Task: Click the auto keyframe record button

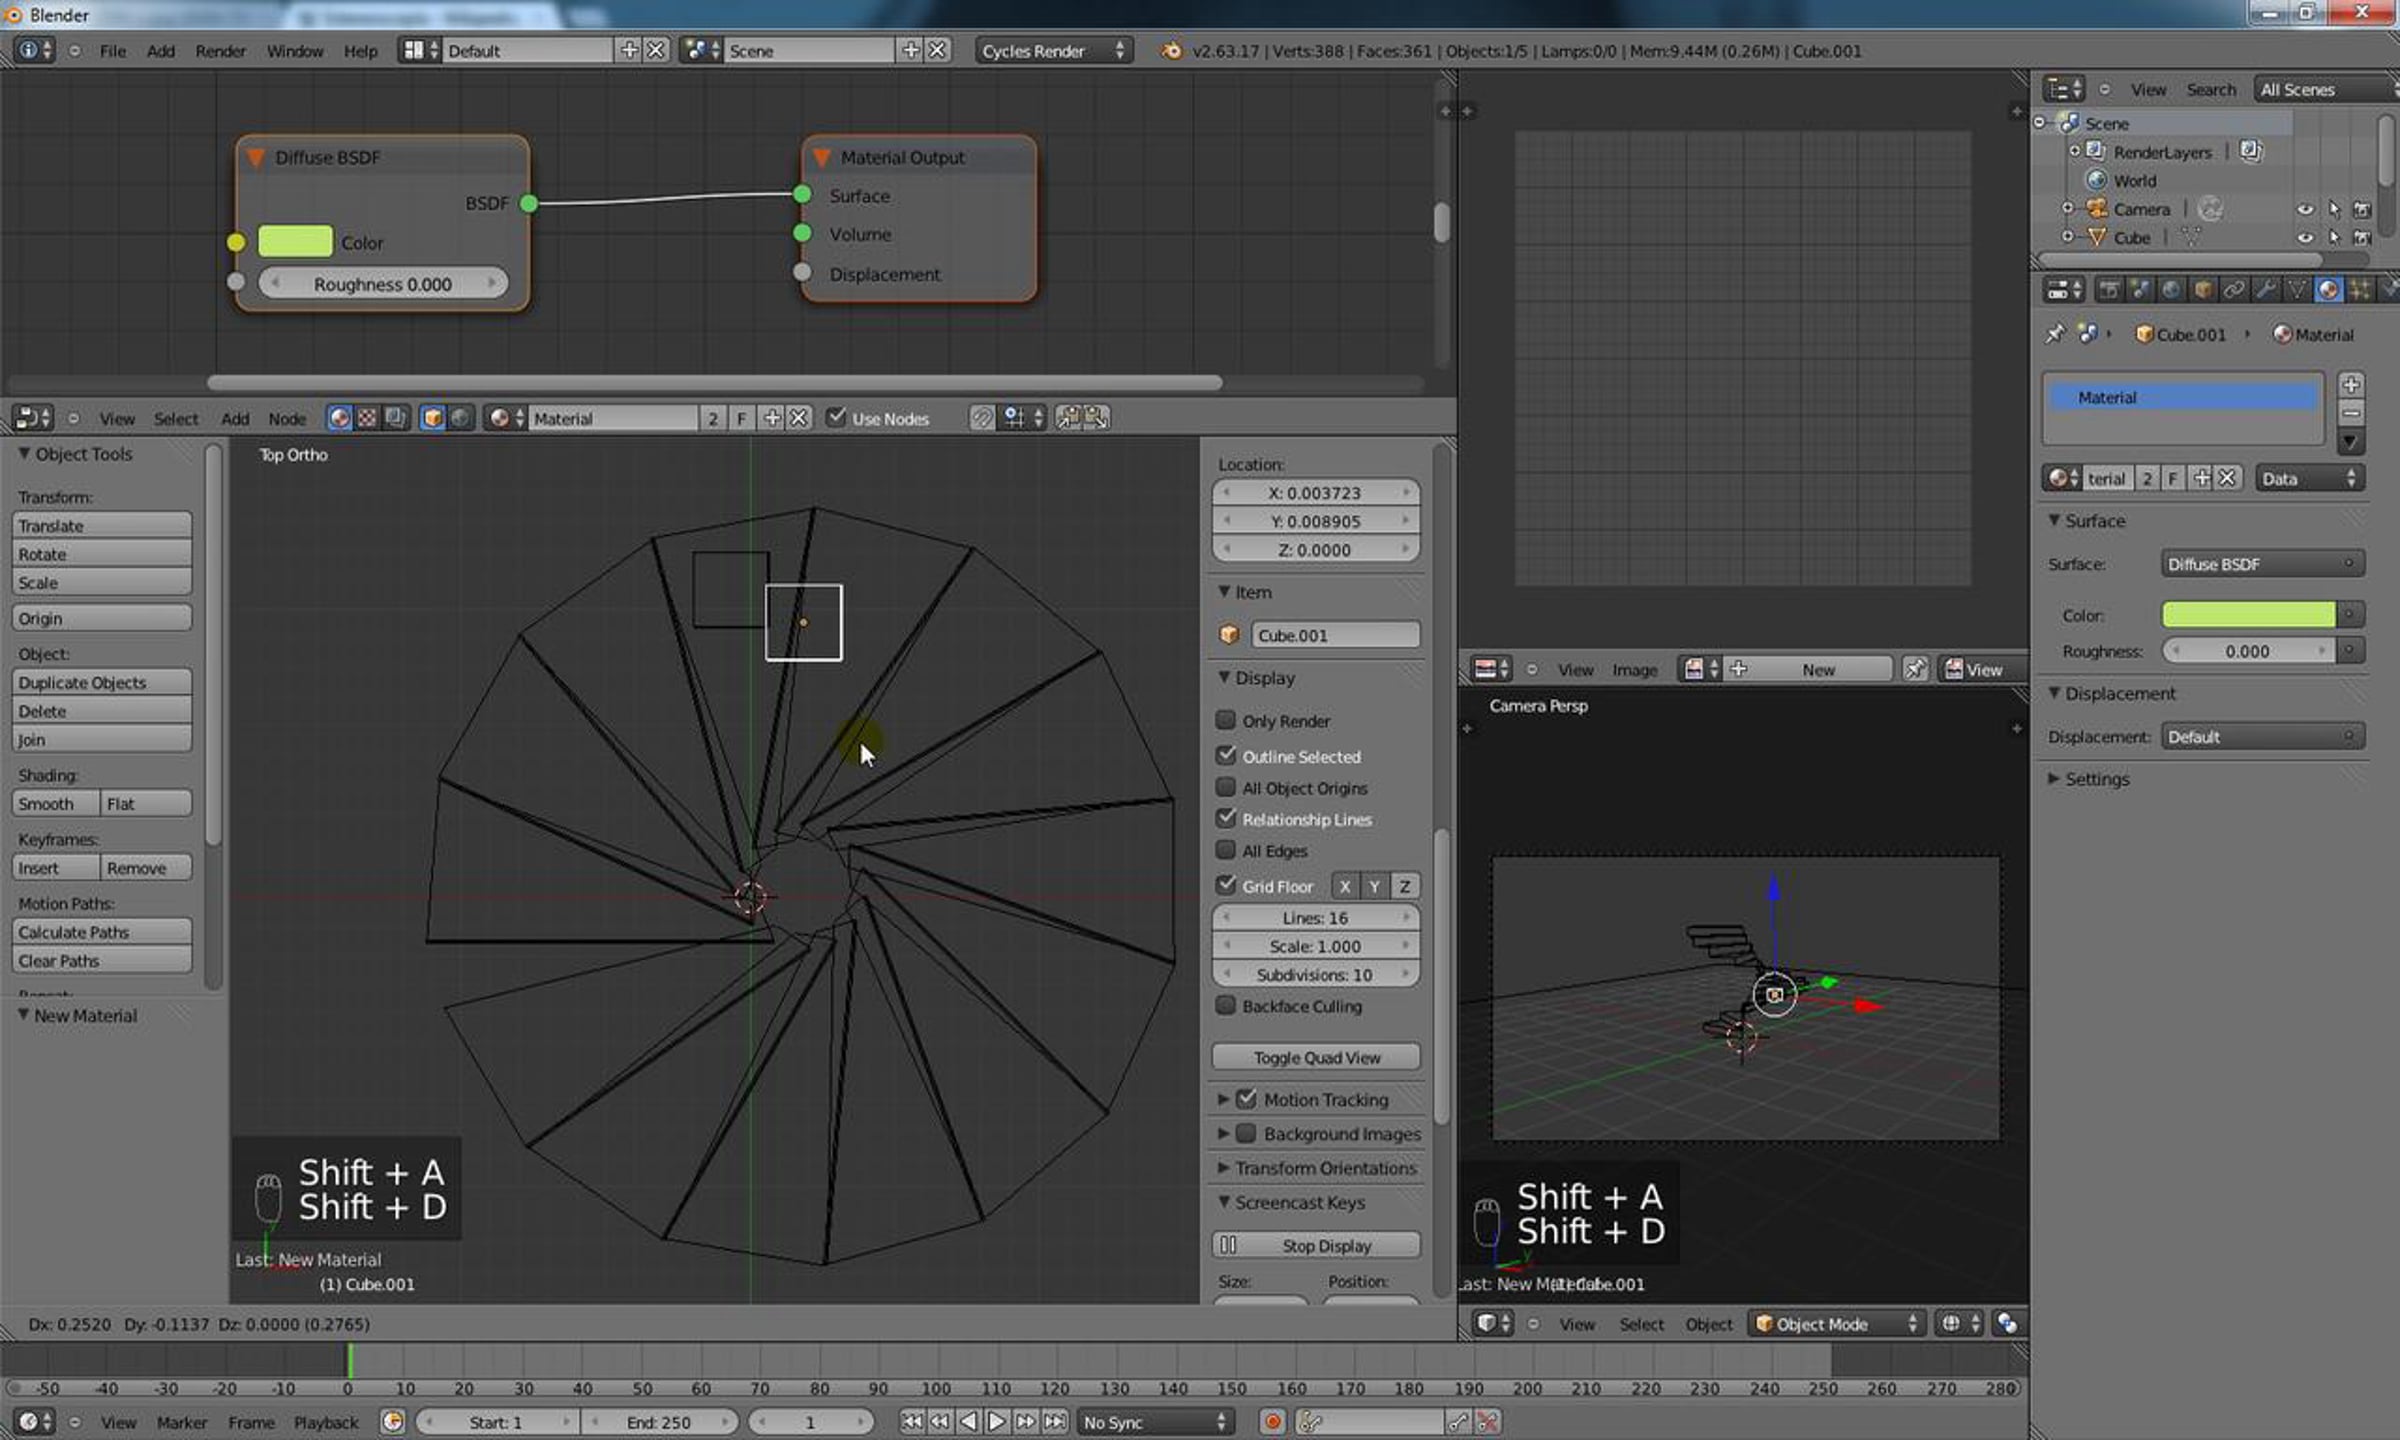Action: click(x=1272, y=1421)
